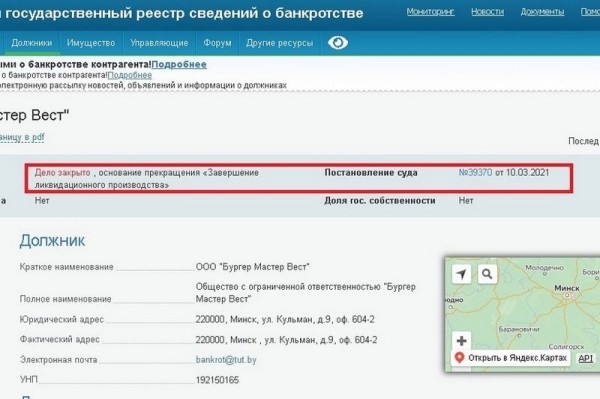Viewport: 600px width, 399px height.
Task: Click the save page in pdf link
Action: (x=22, y=137)
